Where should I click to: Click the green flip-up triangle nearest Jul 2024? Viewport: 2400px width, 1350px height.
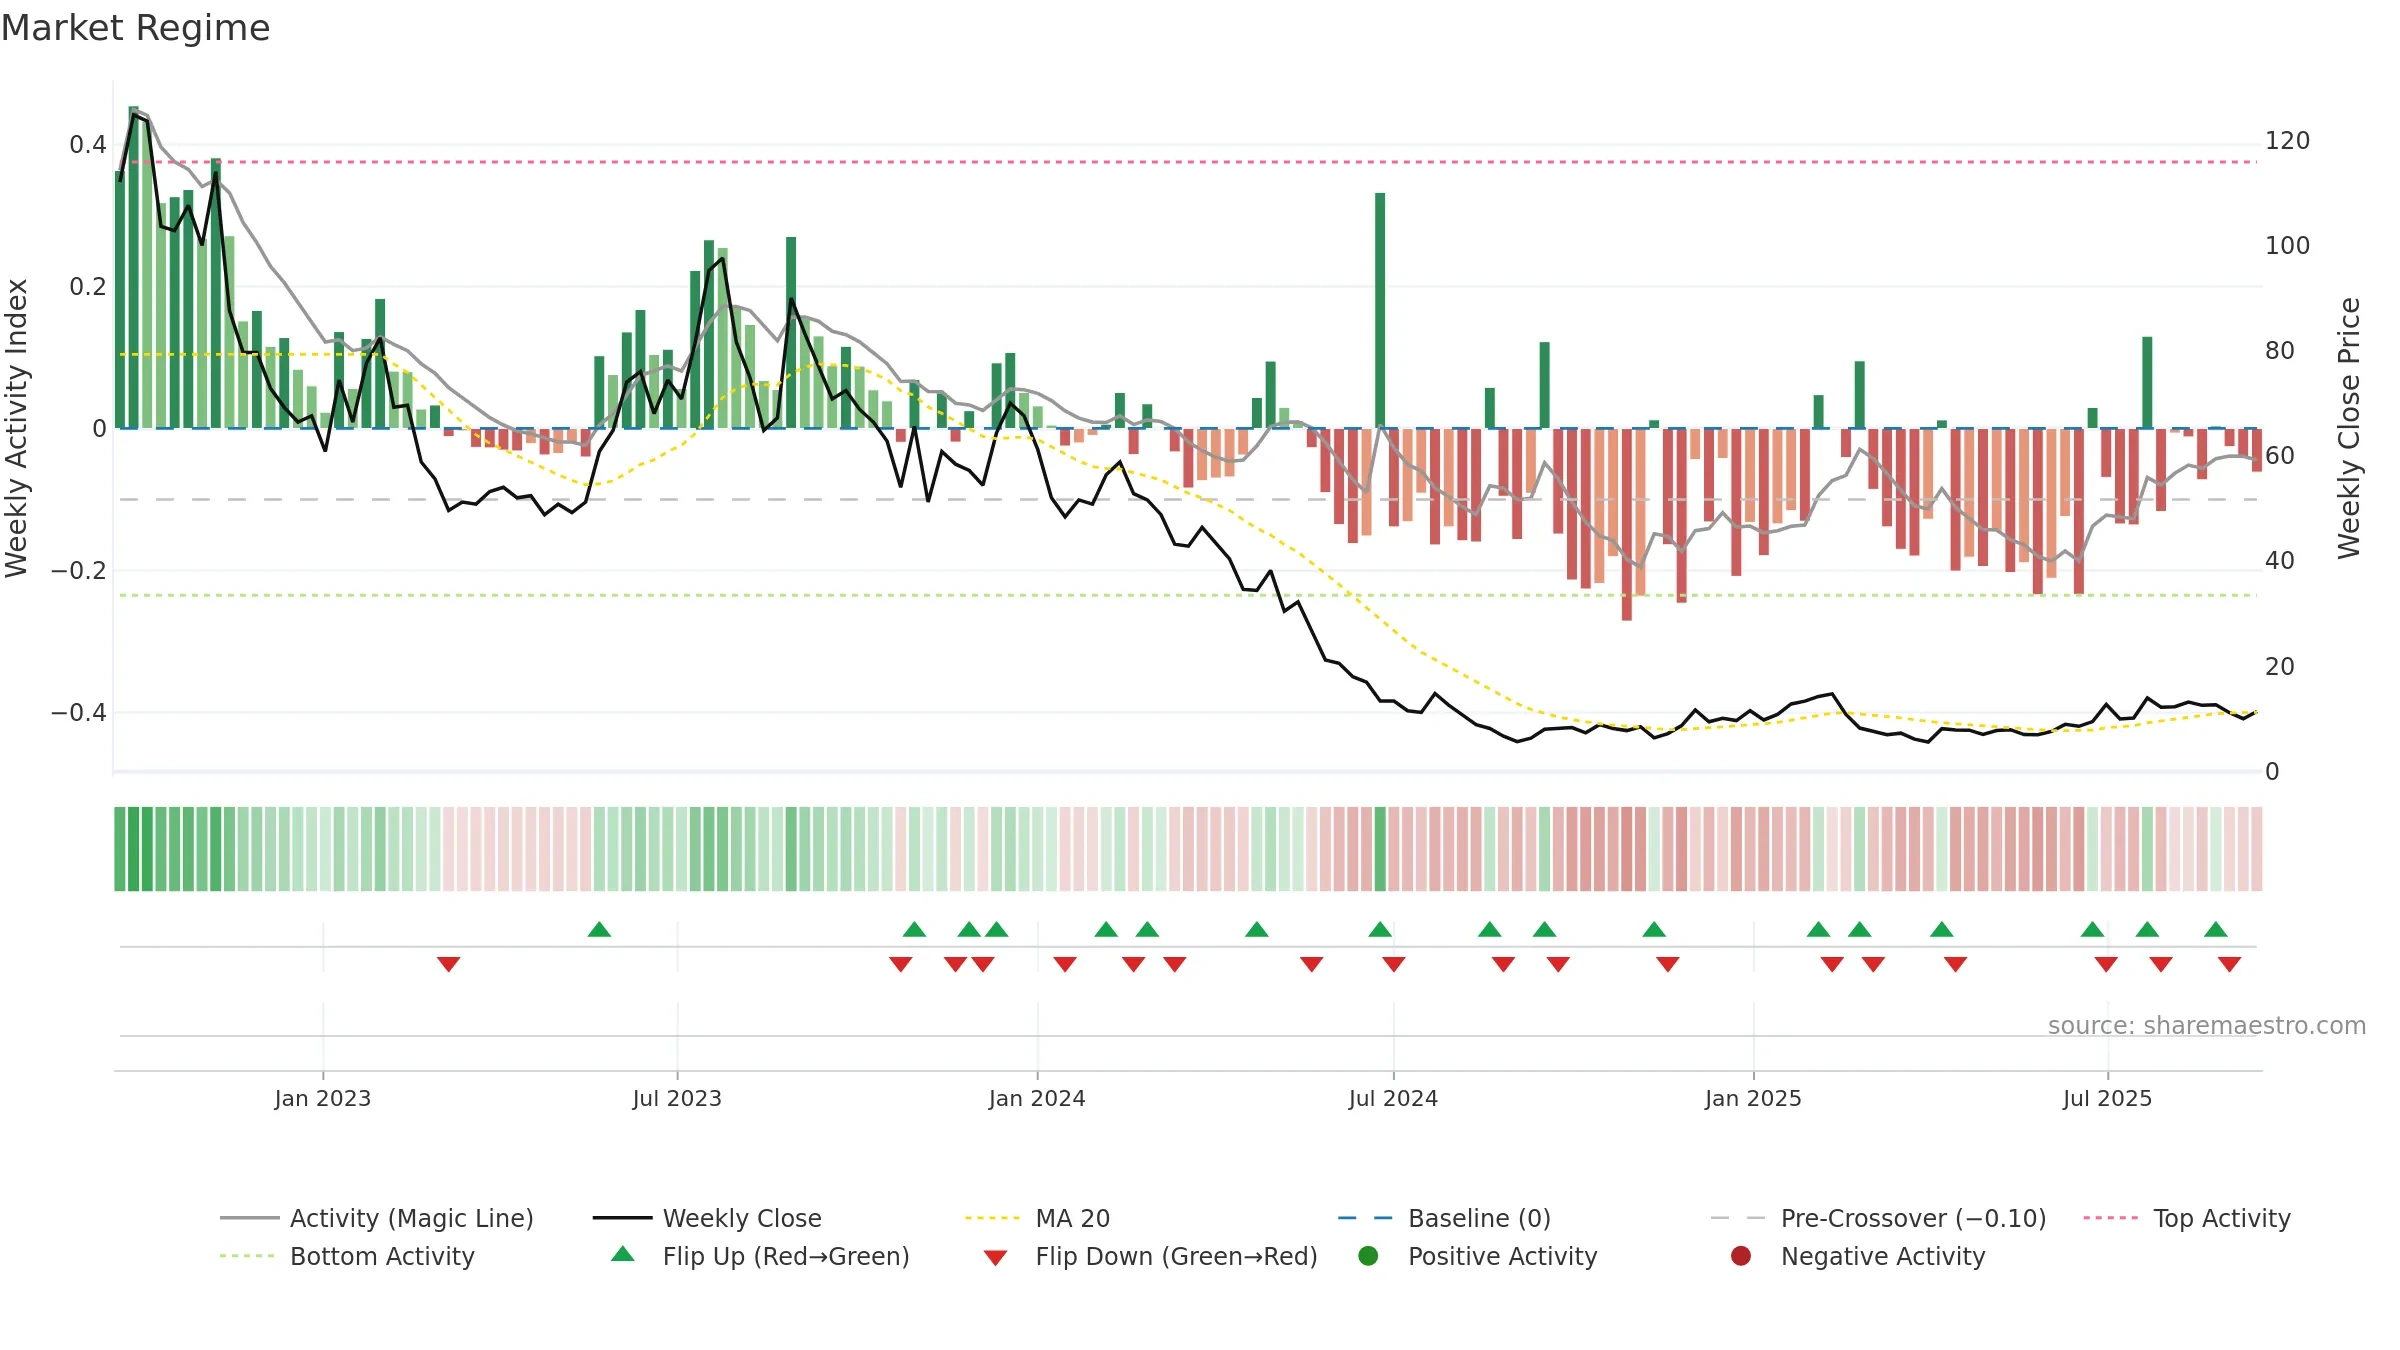(1380, 929)
